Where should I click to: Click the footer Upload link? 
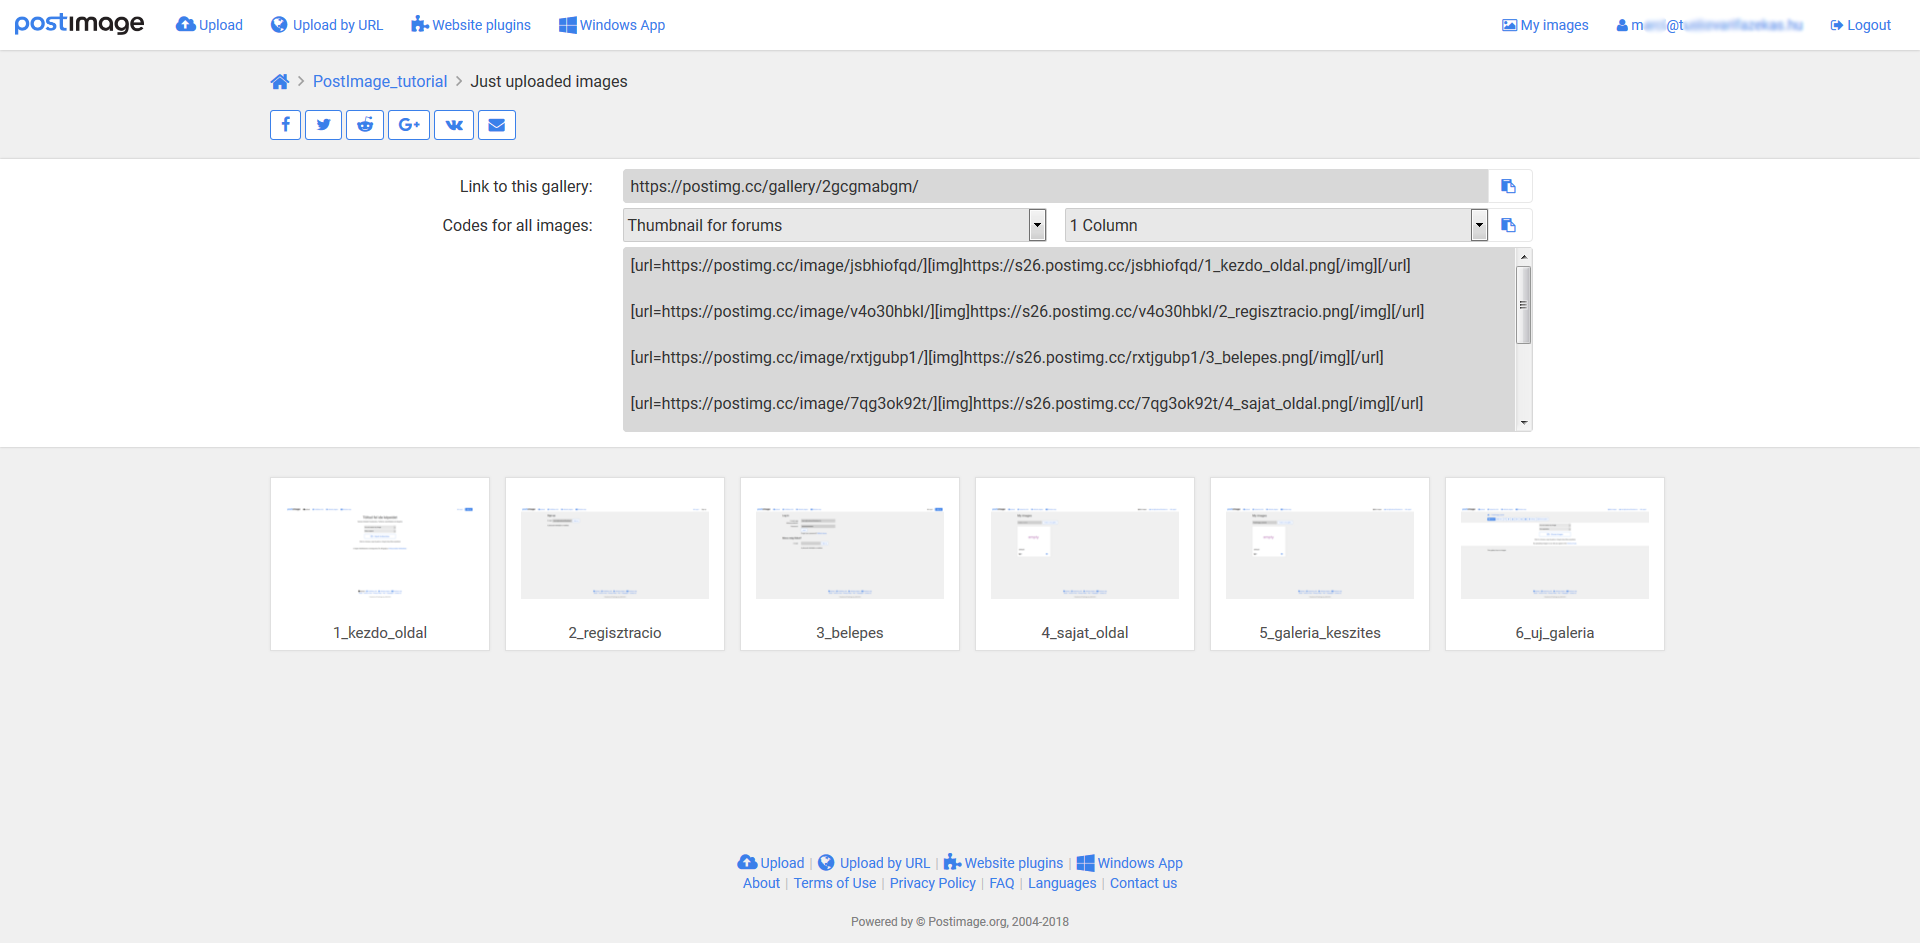point(771,863)
